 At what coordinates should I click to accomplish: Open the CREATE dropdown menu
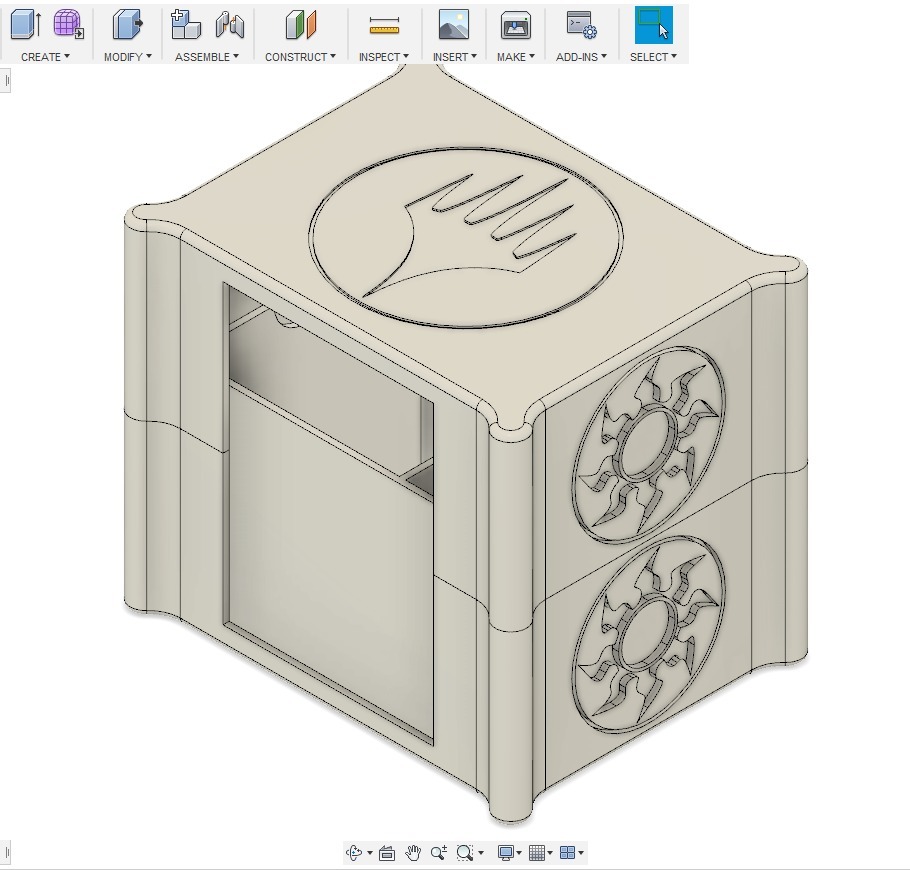click(x=45, y=57)
